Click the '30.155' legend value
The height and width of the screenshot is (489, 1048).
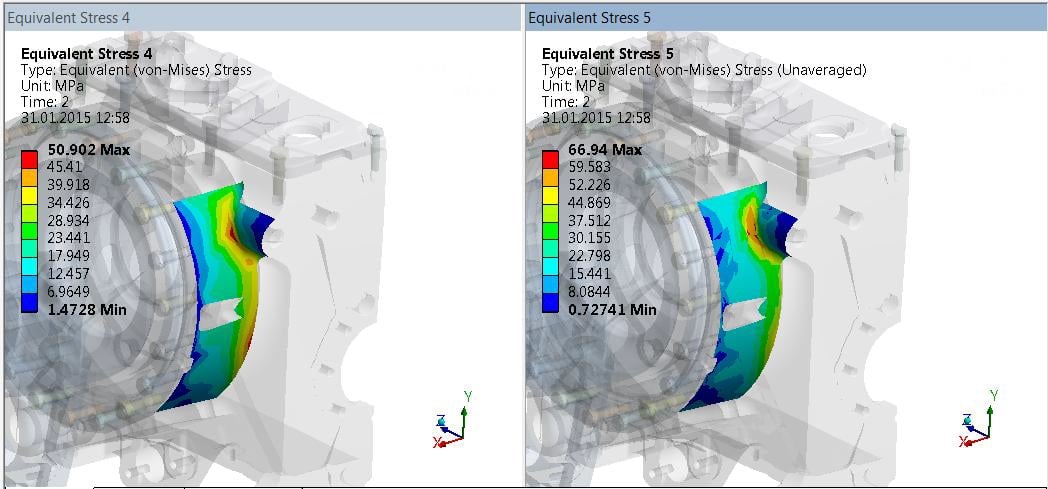click(590, 238)
